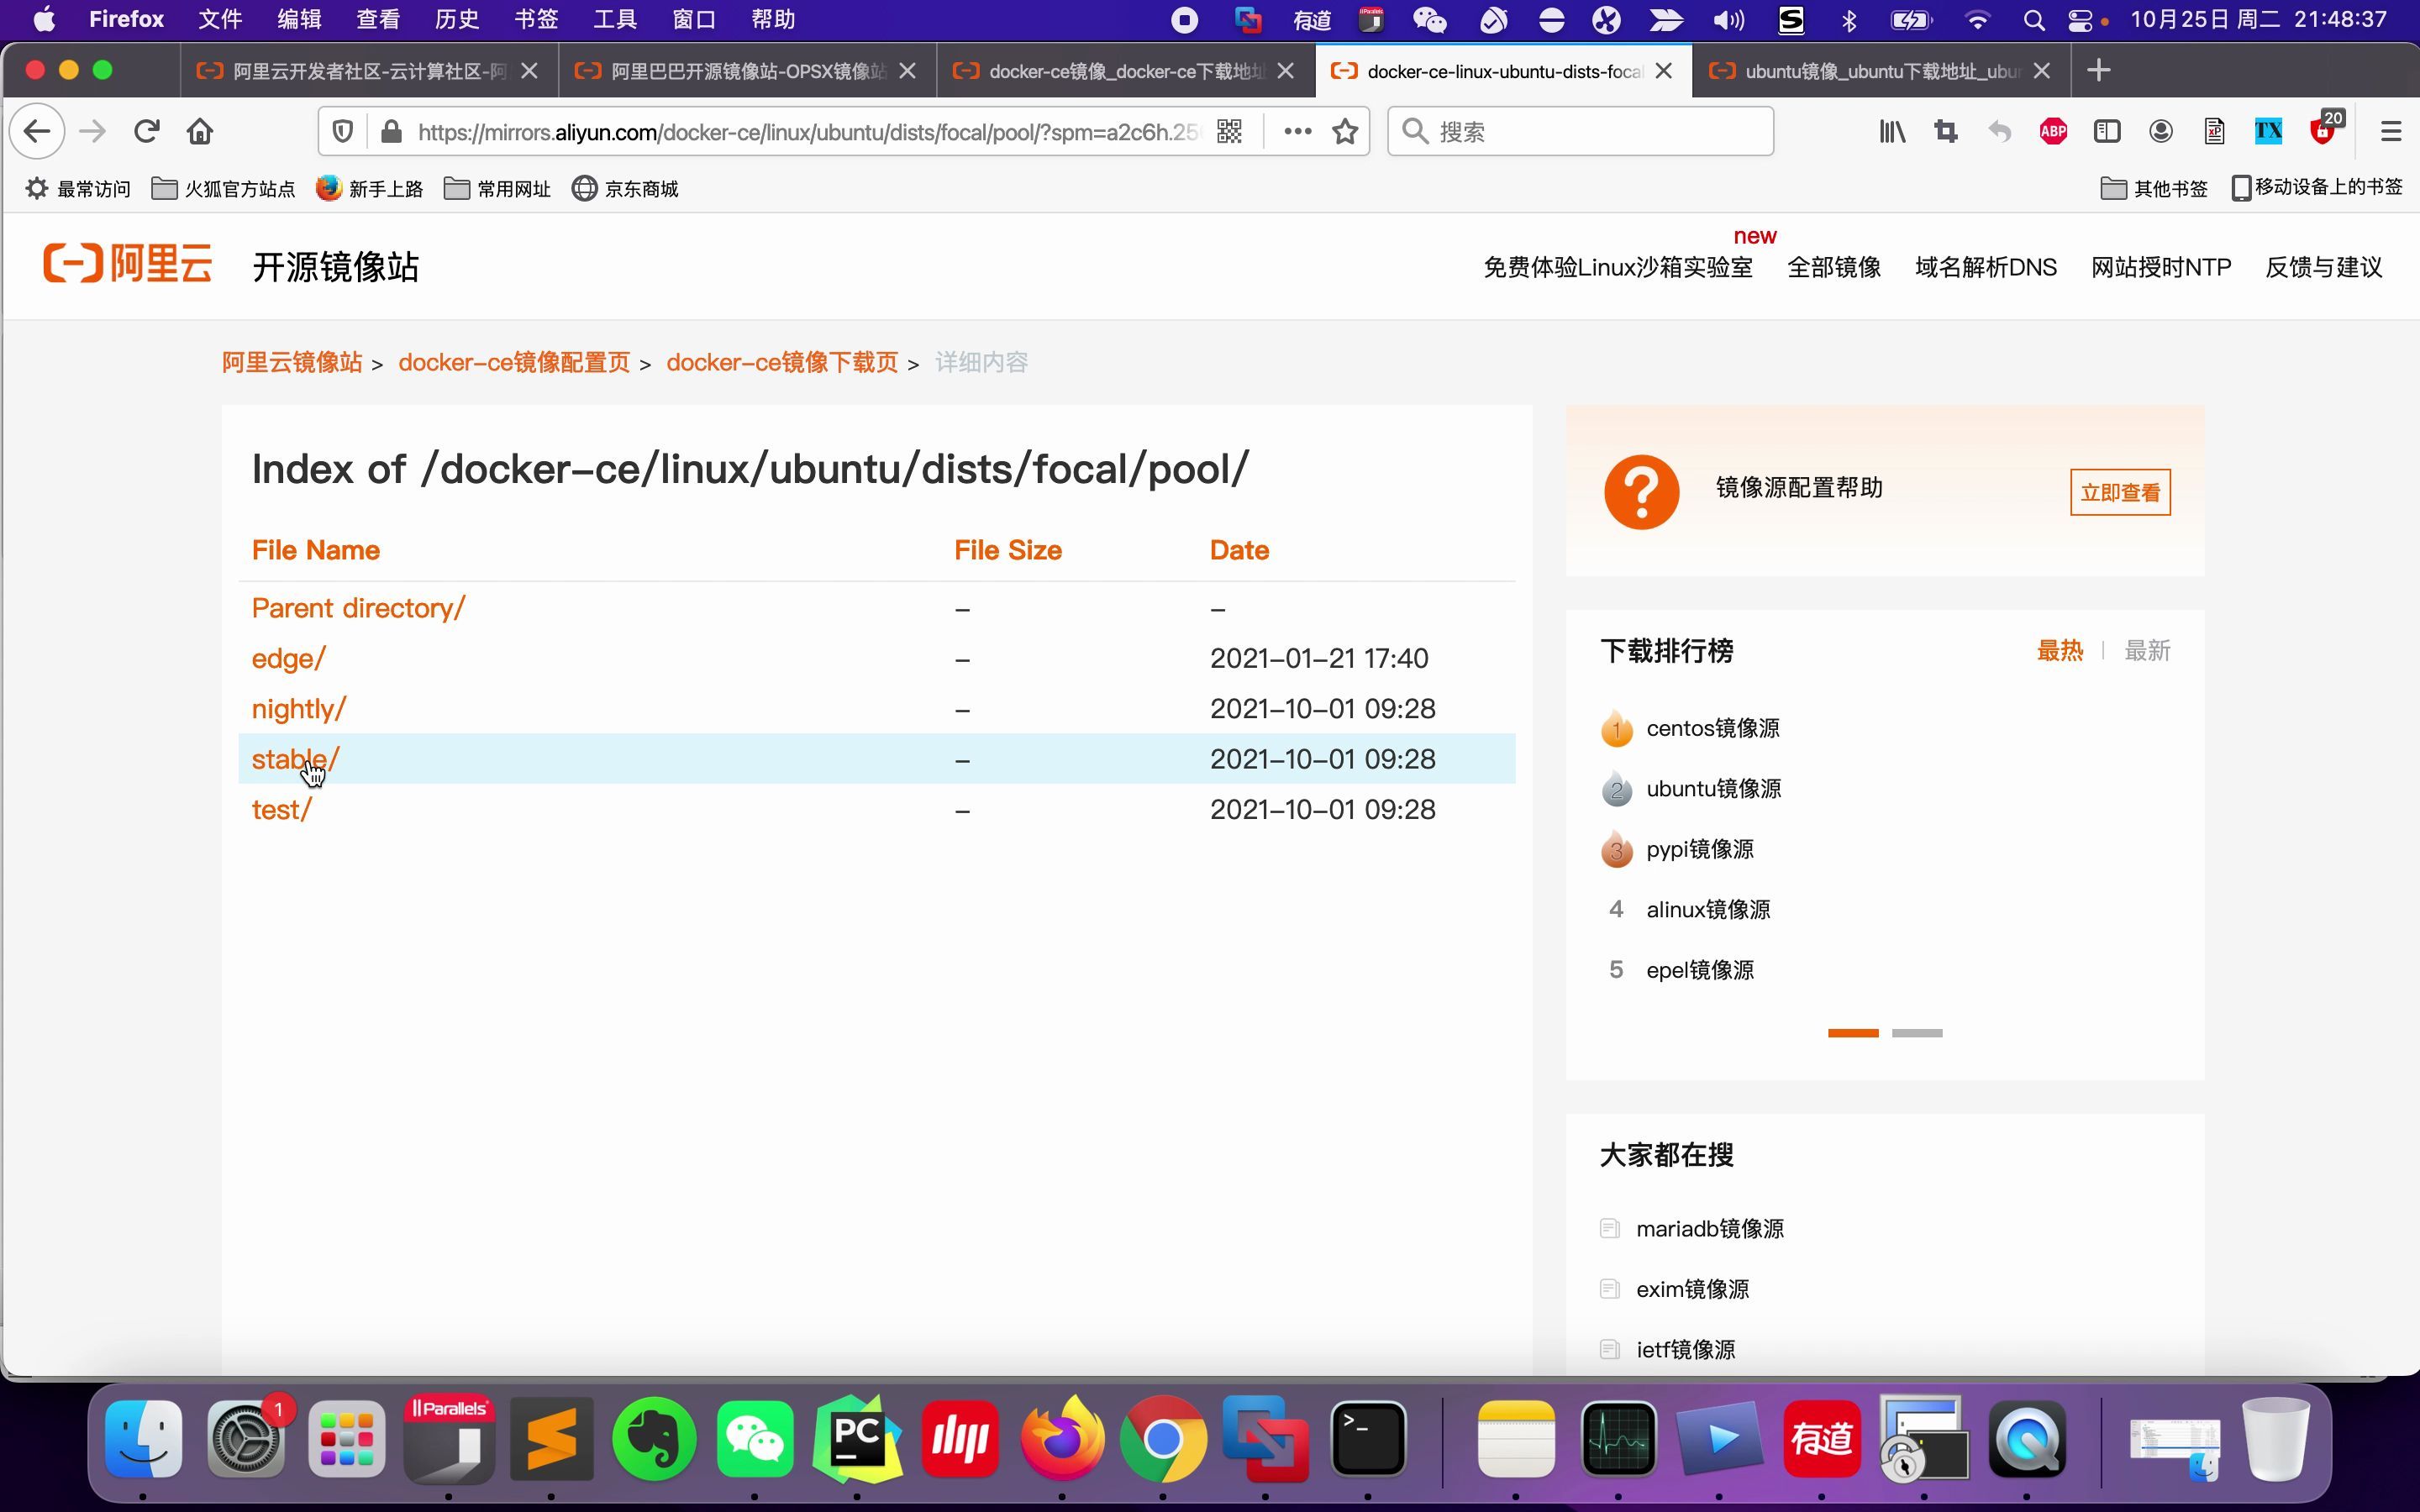Switch ranking to 最新
Viewport: 2420px width, 1512px height.
(2147, 651)
